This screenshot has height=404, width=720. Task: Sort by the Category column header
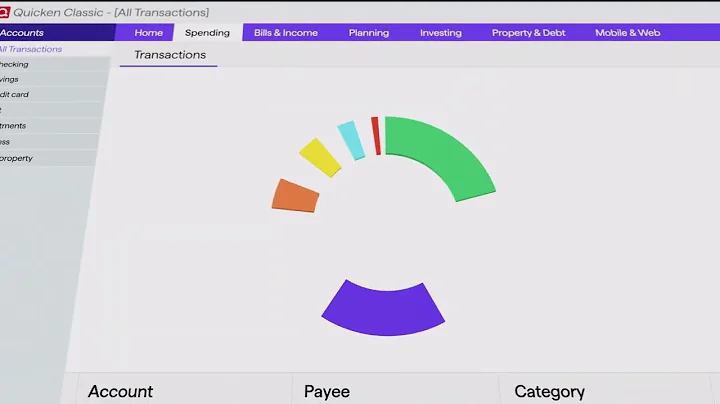pyautogui.click(x=550, y=392)
